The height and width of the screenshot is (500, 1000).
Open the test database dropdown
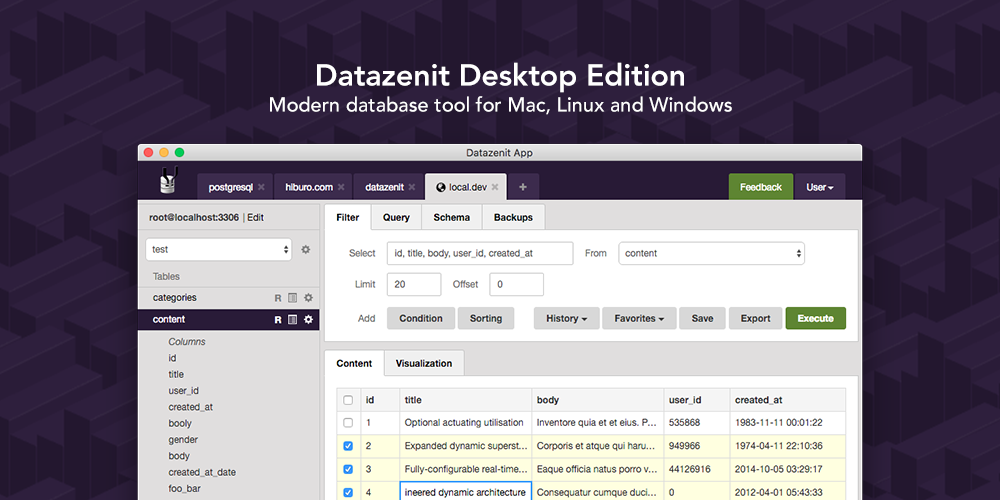click(219, 249)
